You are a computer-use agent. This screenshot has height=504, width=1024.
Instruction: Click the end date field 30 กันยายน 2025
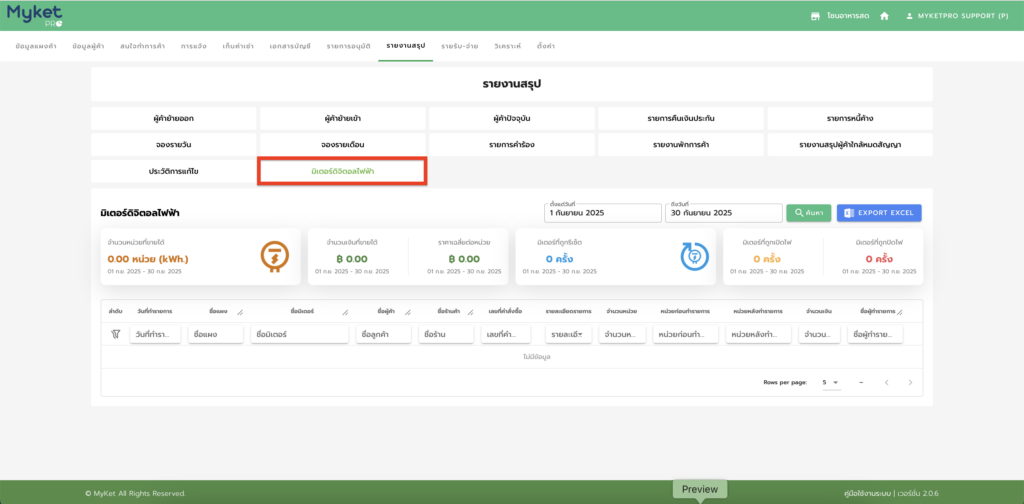pos(724,213)
